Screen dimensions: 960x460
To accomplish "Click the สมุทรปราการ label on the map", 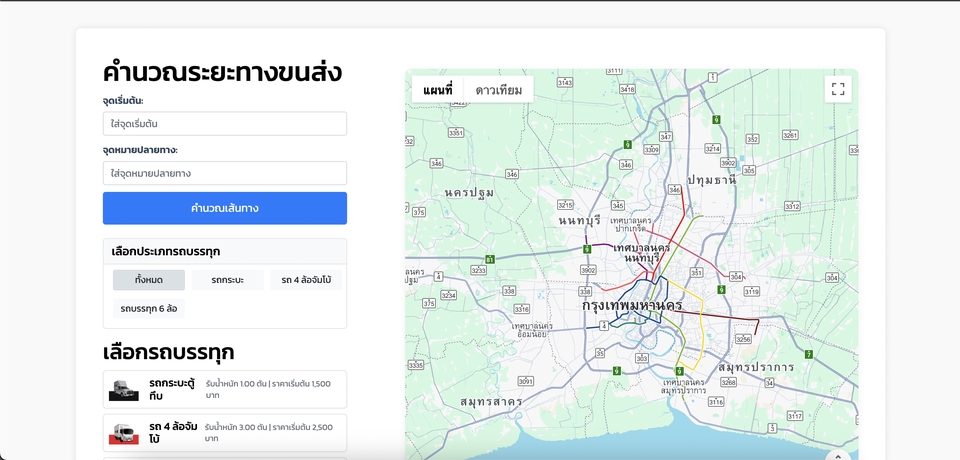I will pos(756,367).
